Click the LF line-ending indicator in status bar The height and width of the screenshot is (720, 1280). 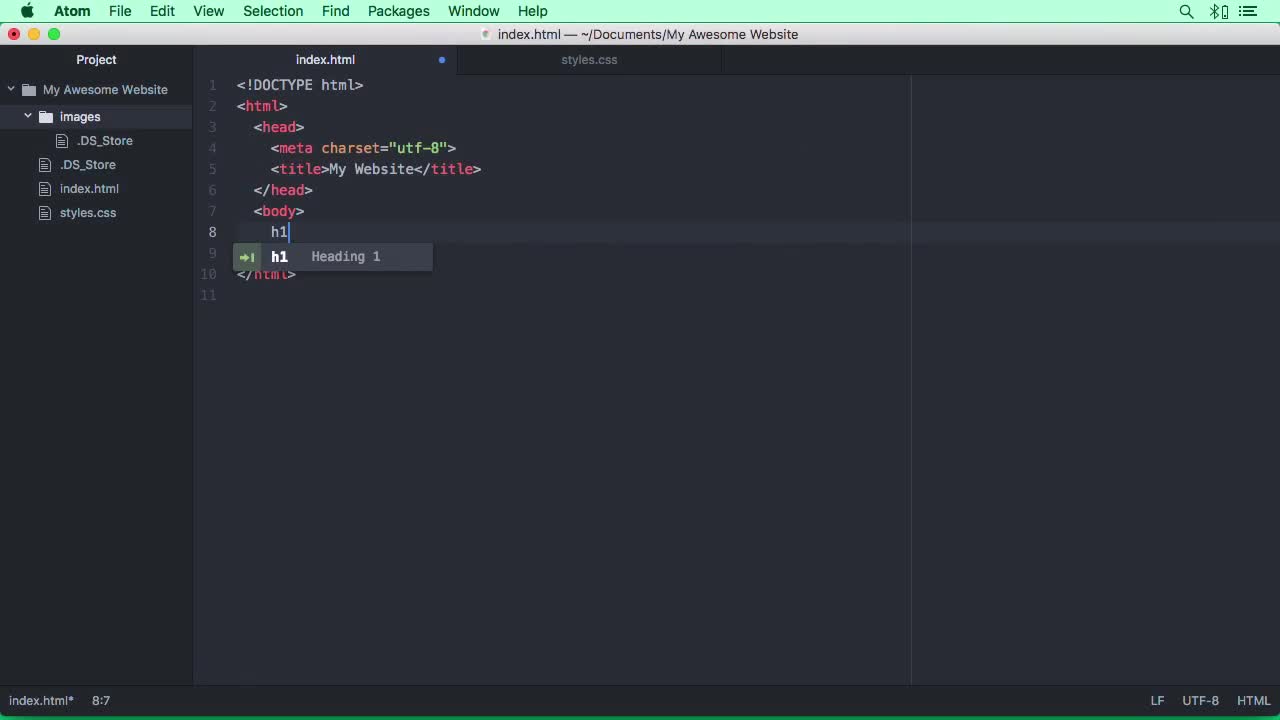(1157, 700)
